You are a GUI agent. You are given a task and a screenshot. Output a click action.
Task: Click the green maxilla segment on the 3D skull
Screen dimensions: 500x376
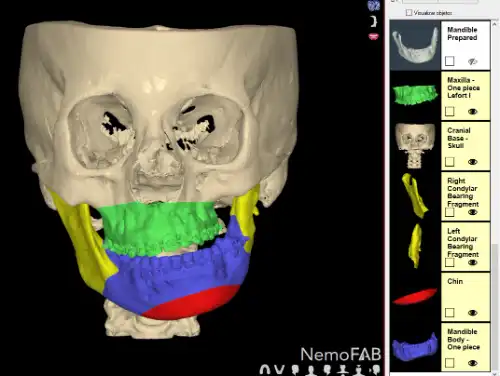point(160,227)
